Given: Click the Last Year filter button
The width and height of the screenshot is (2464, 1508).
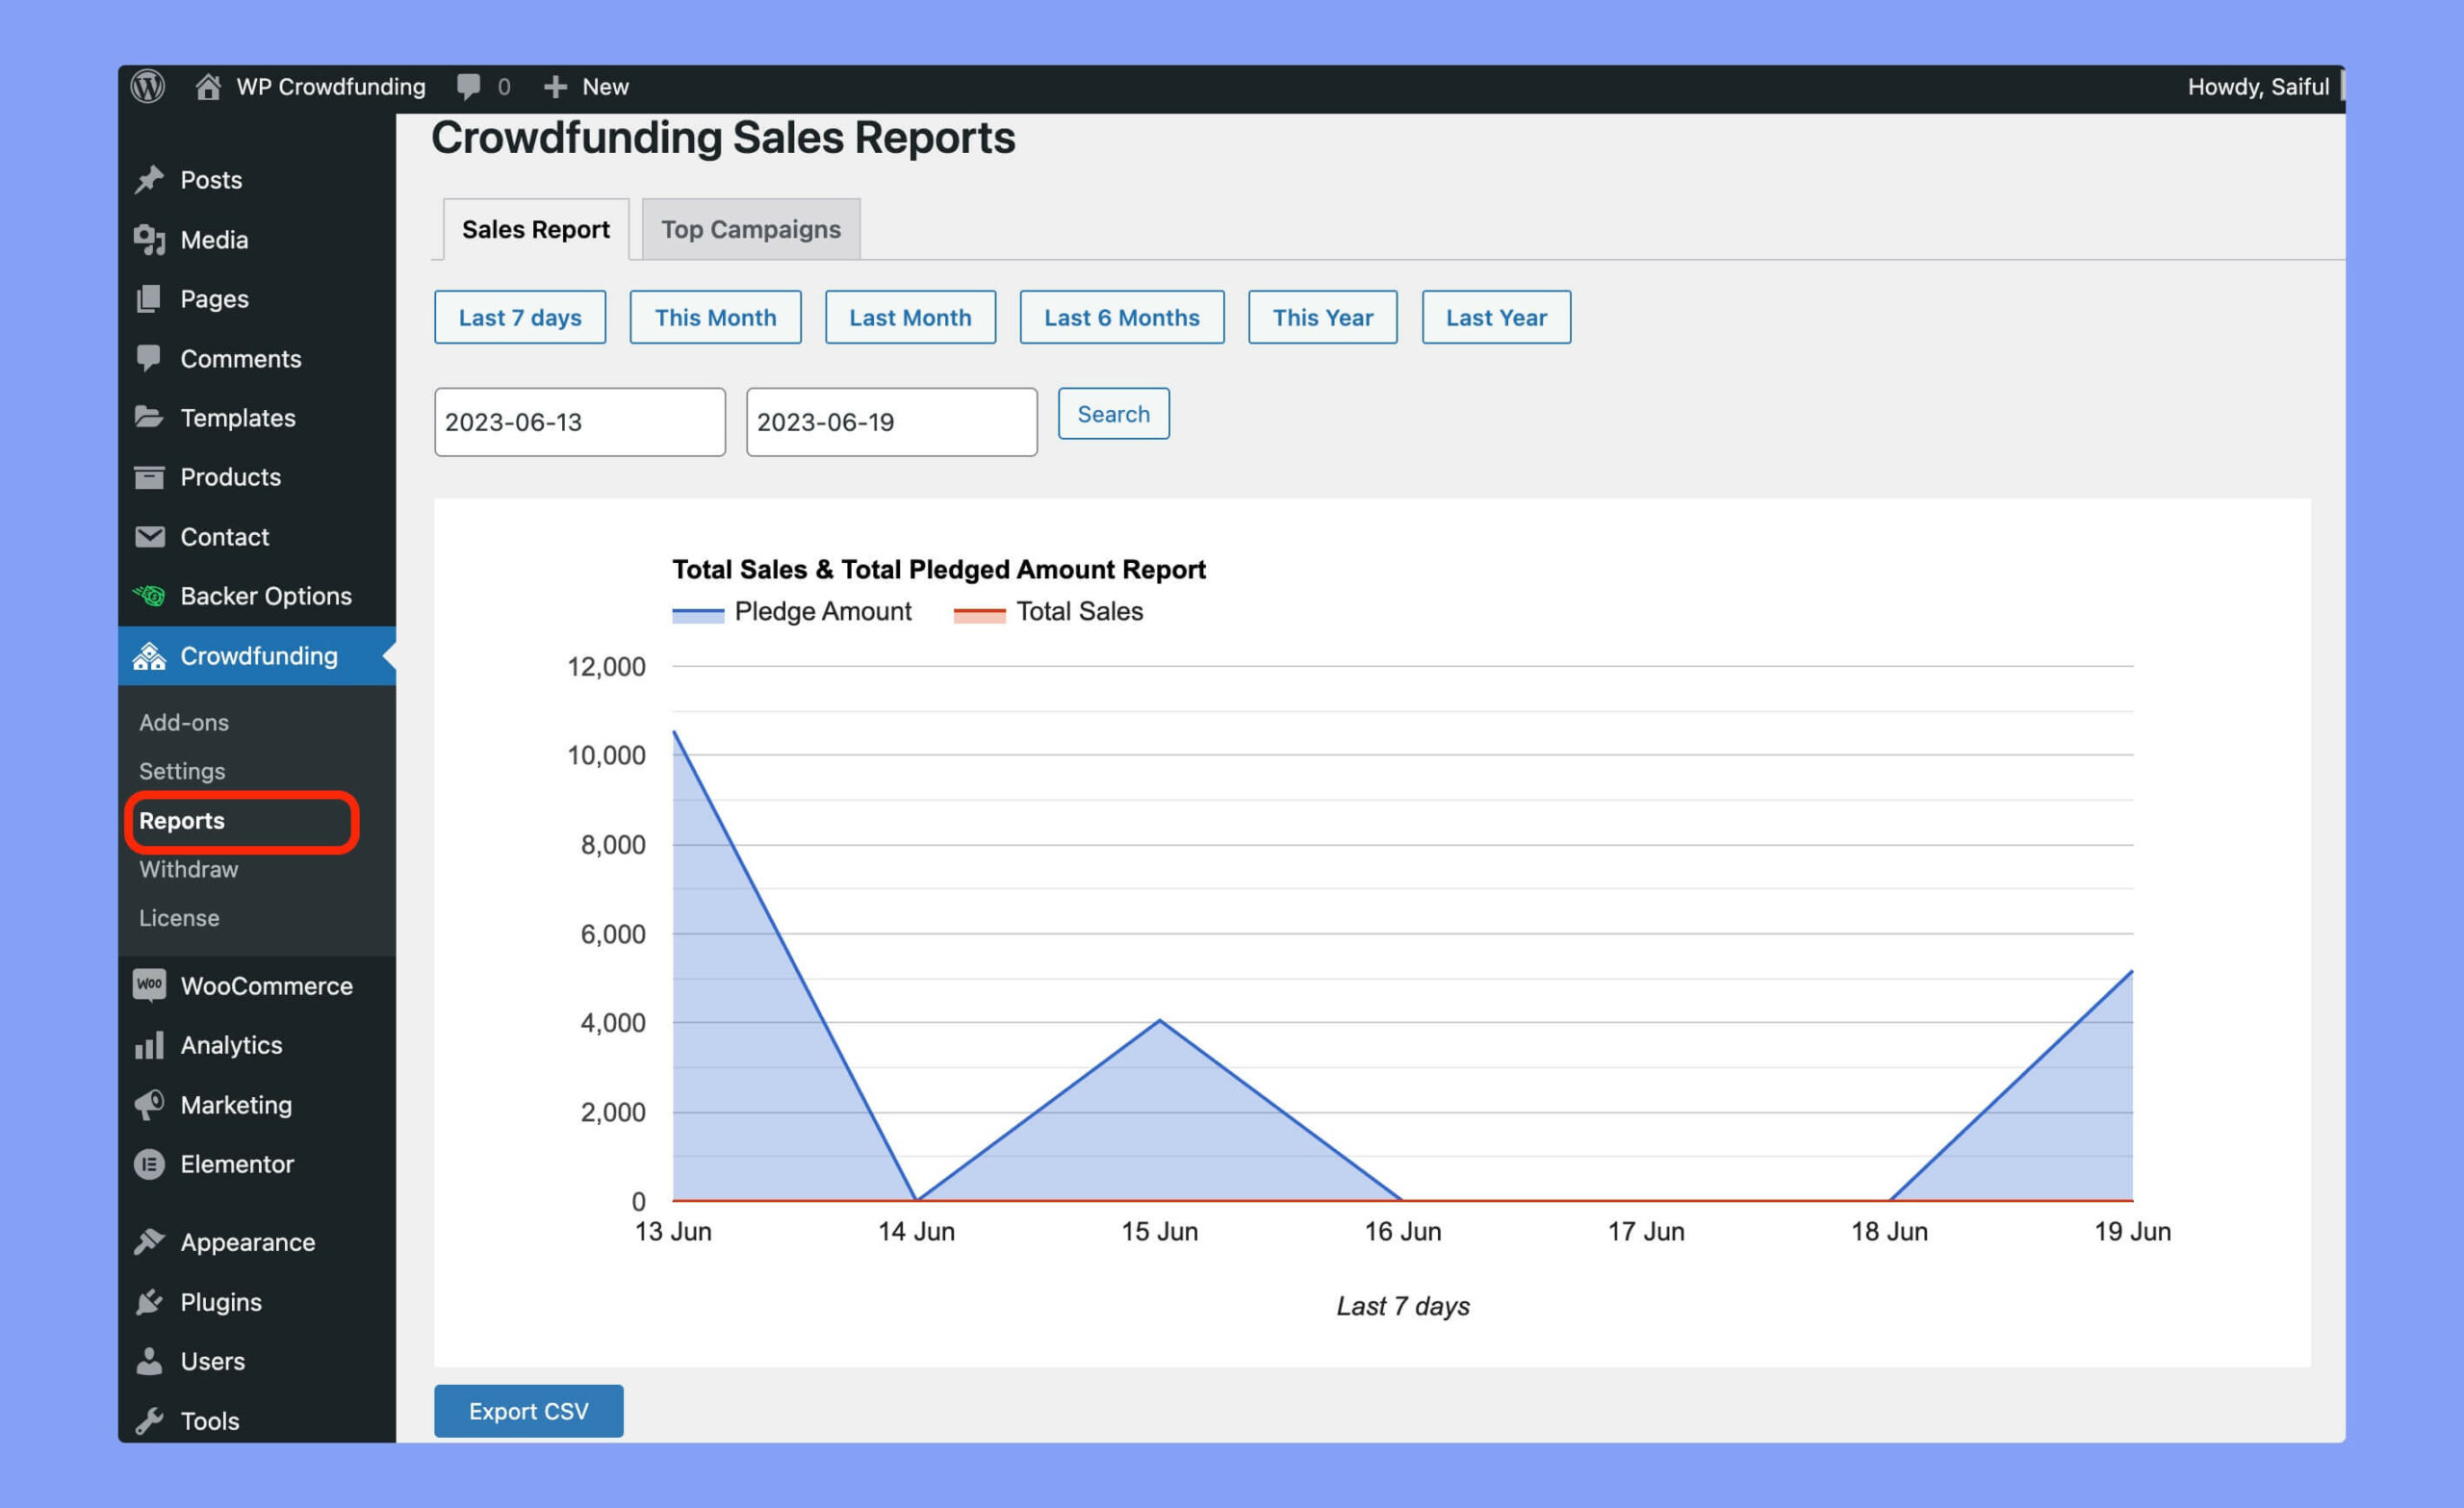Looking at the screenshot, I should [x=1496, y=317].
